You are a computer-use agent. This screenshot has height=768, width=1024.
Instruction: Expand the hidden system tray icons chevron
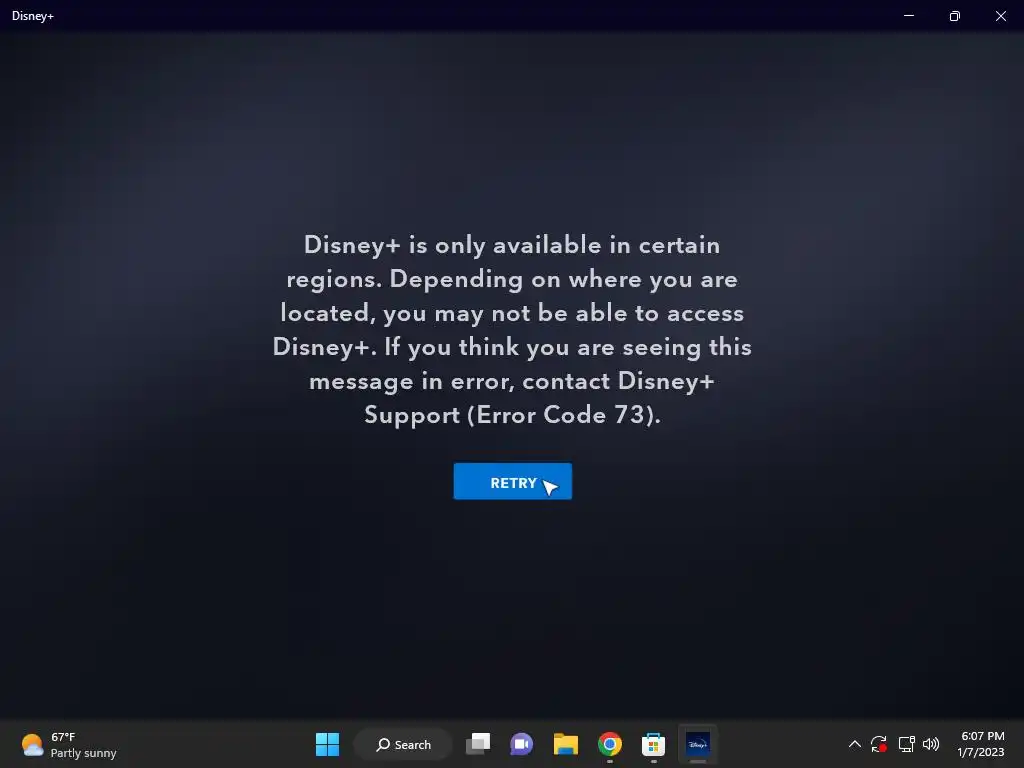coord(854,744)
